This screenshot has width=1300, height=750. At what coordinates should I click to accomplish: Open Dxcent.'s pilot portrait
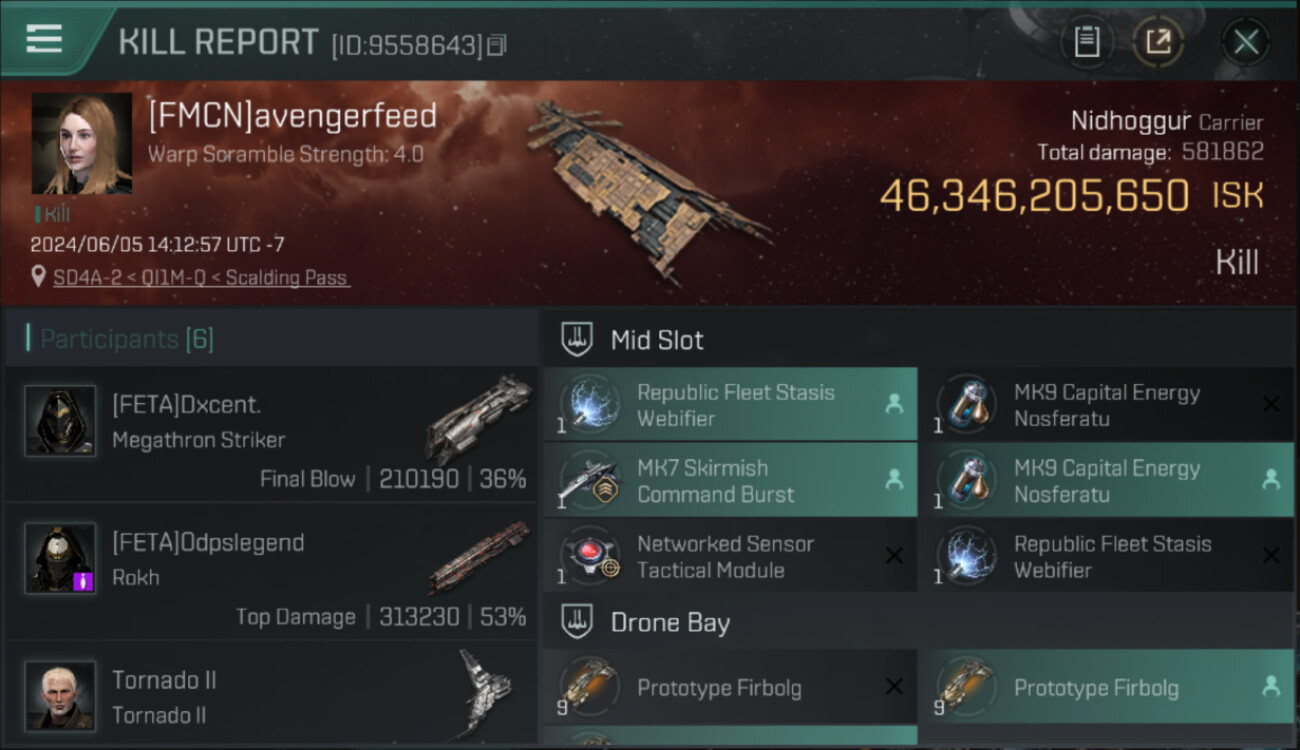(x=60, y=421)
